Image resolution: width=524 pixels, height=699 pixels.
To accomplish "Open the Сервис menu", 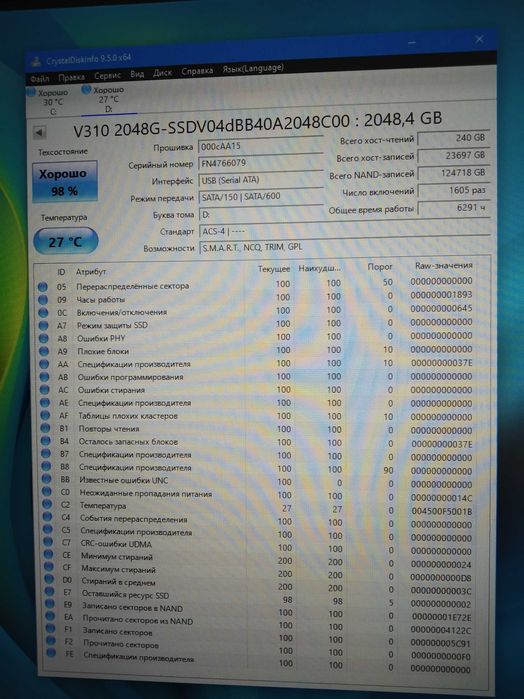I will pos(107,76).
